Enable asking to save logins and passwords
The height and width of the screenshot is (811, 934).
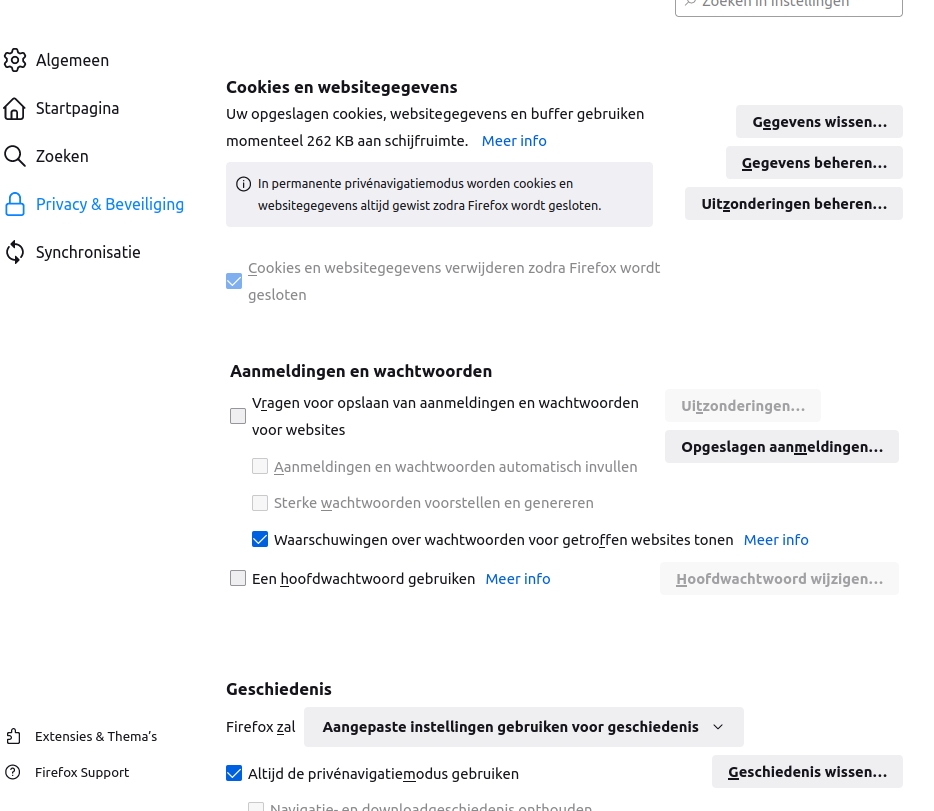coord(238,416)
